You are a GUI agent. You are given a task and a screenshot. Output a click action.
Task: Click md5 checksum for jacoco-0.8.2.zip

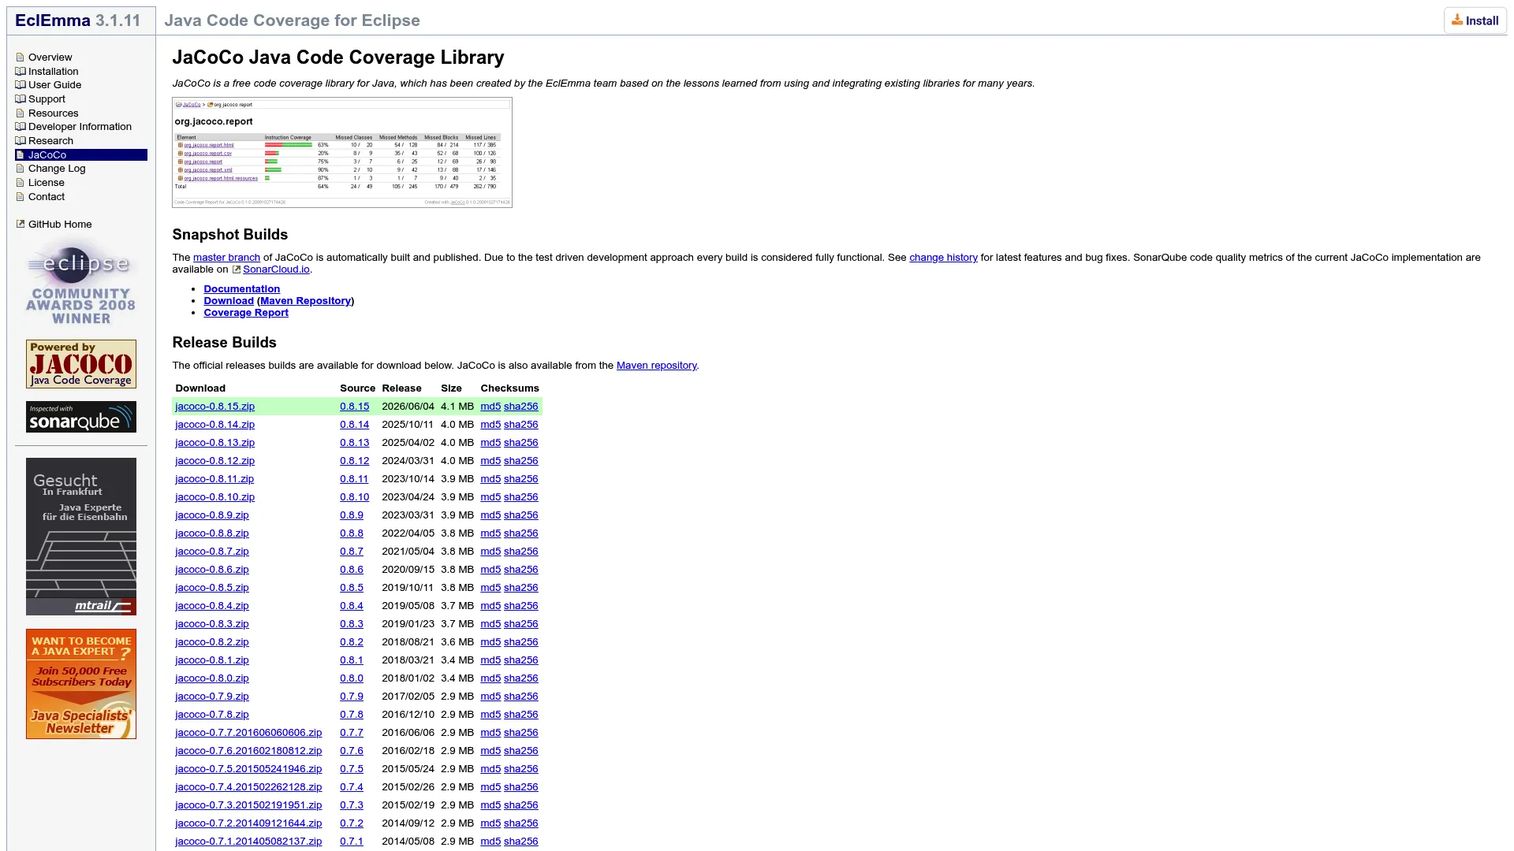[x=490, y=642]
